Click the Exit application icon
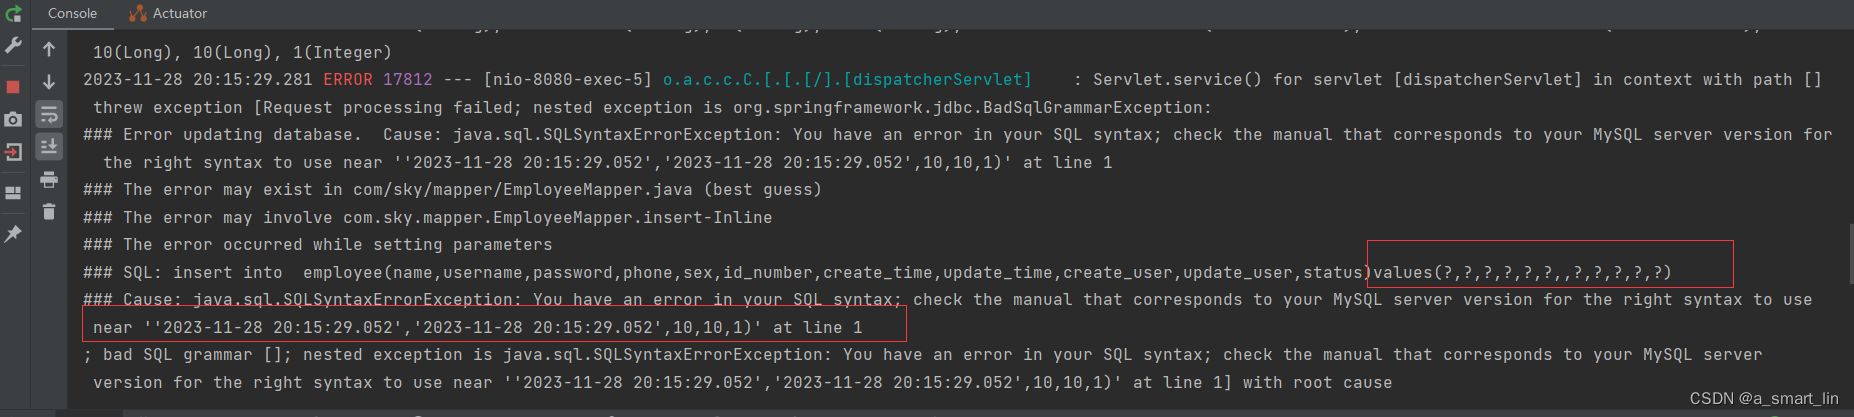This screenshot has height=417, width=1854. (x=13, y=152)
